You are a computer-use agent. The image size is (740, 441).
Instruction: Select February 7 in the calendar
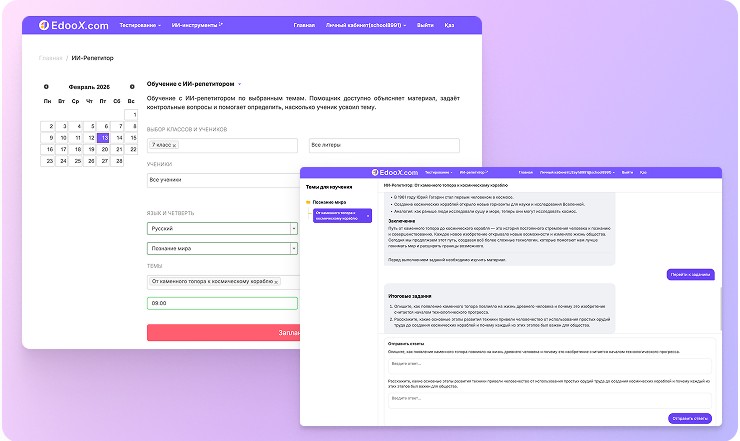tap(117, 126)
